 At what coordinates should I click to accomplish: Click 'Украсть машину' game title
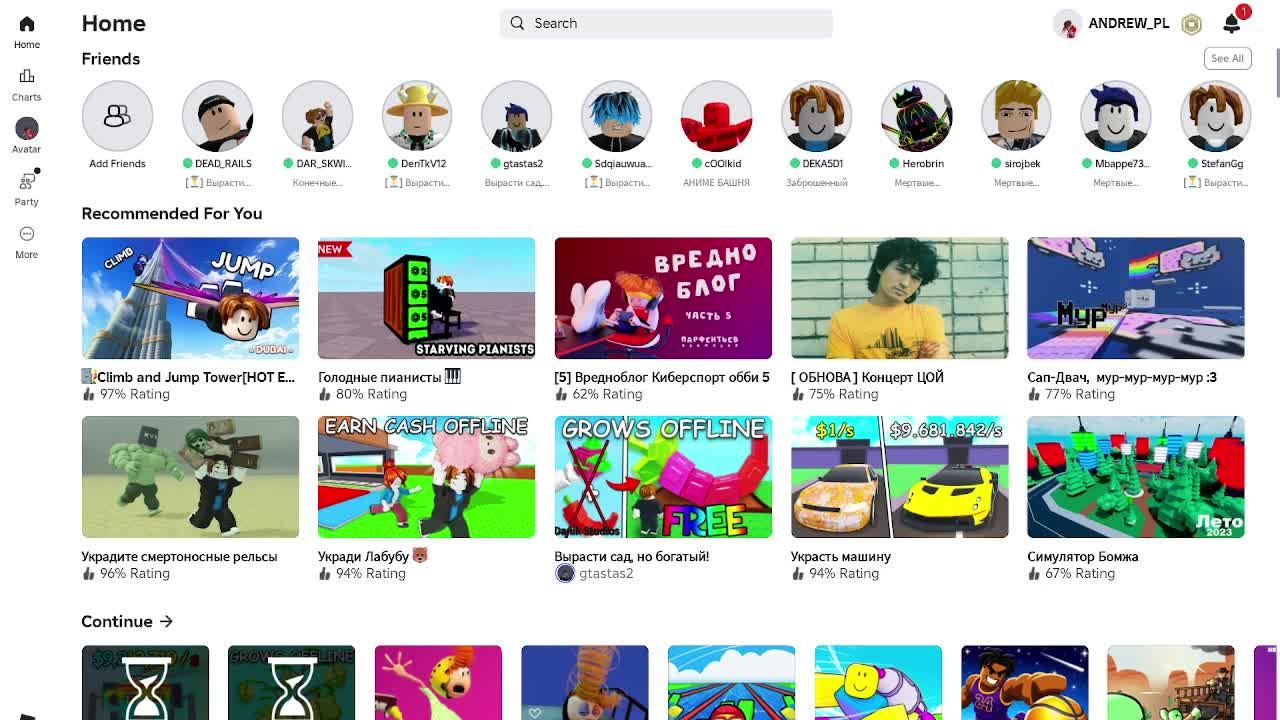[840, 556]
